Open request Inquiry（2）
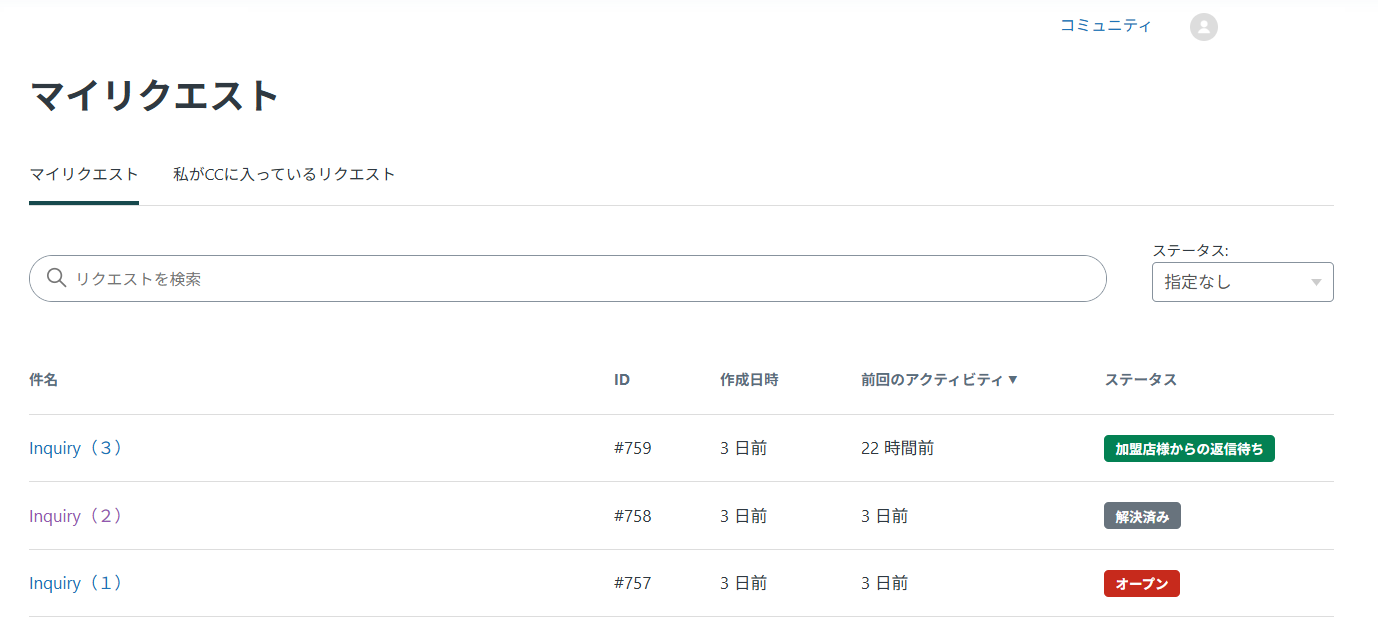Viewport: 1378px width, 618px height. [76, 515]
